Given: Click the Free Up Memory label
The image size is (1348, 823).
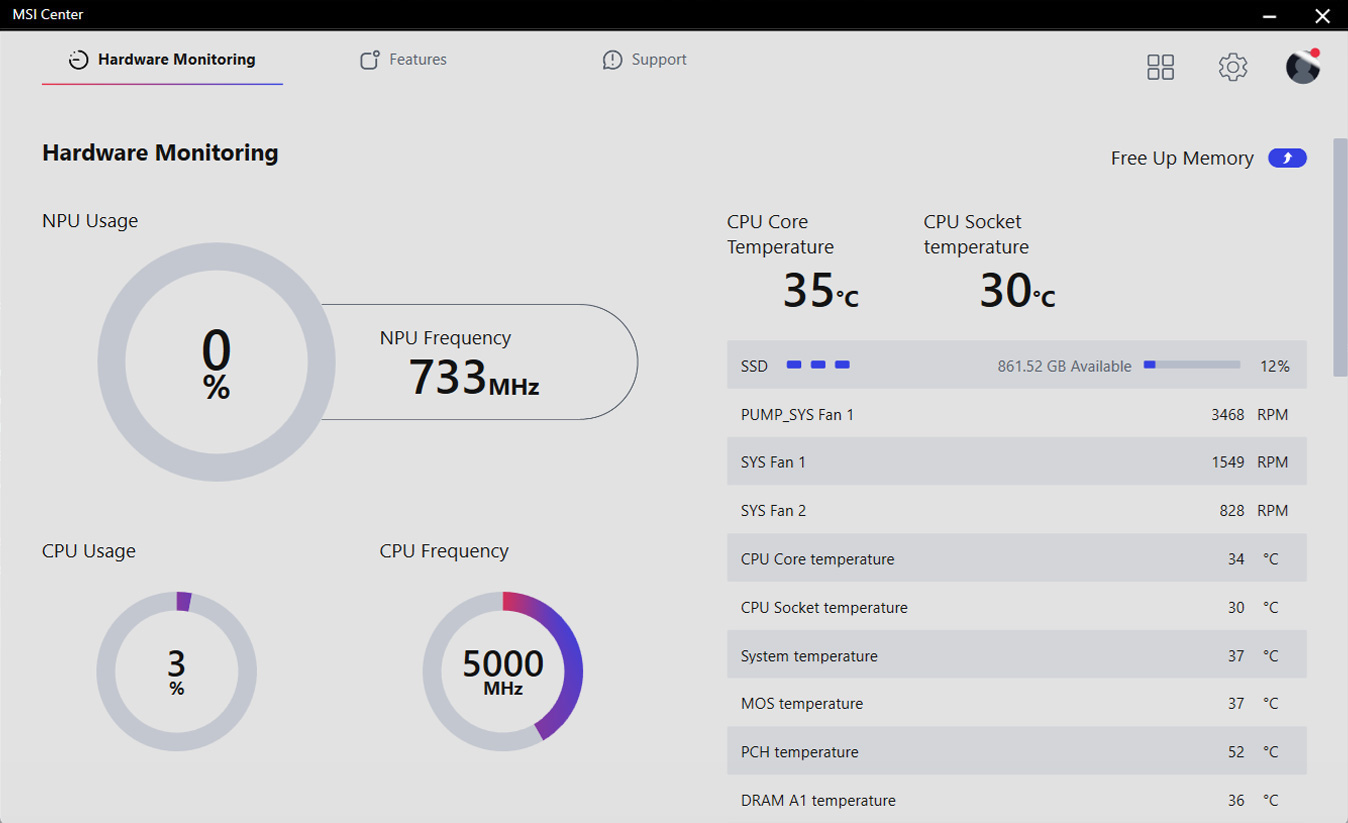Looking at the screenshot, I should click(x=1182, y=158).
